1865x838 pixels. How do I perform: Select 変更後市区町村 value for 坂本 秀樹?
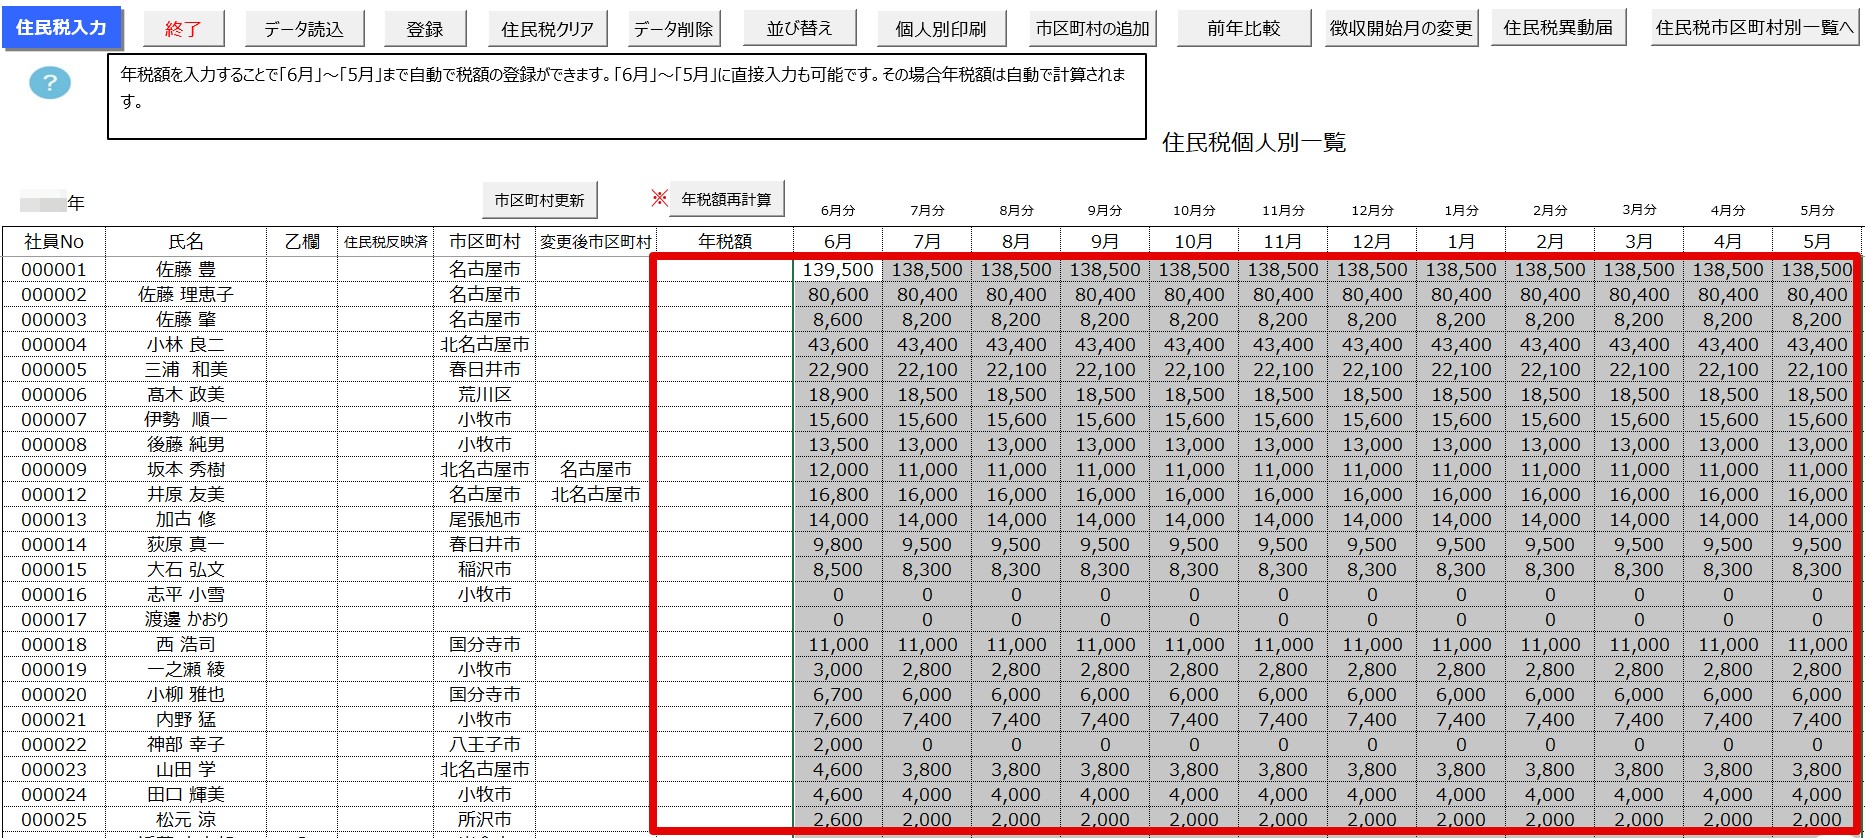tap(596, 470)
